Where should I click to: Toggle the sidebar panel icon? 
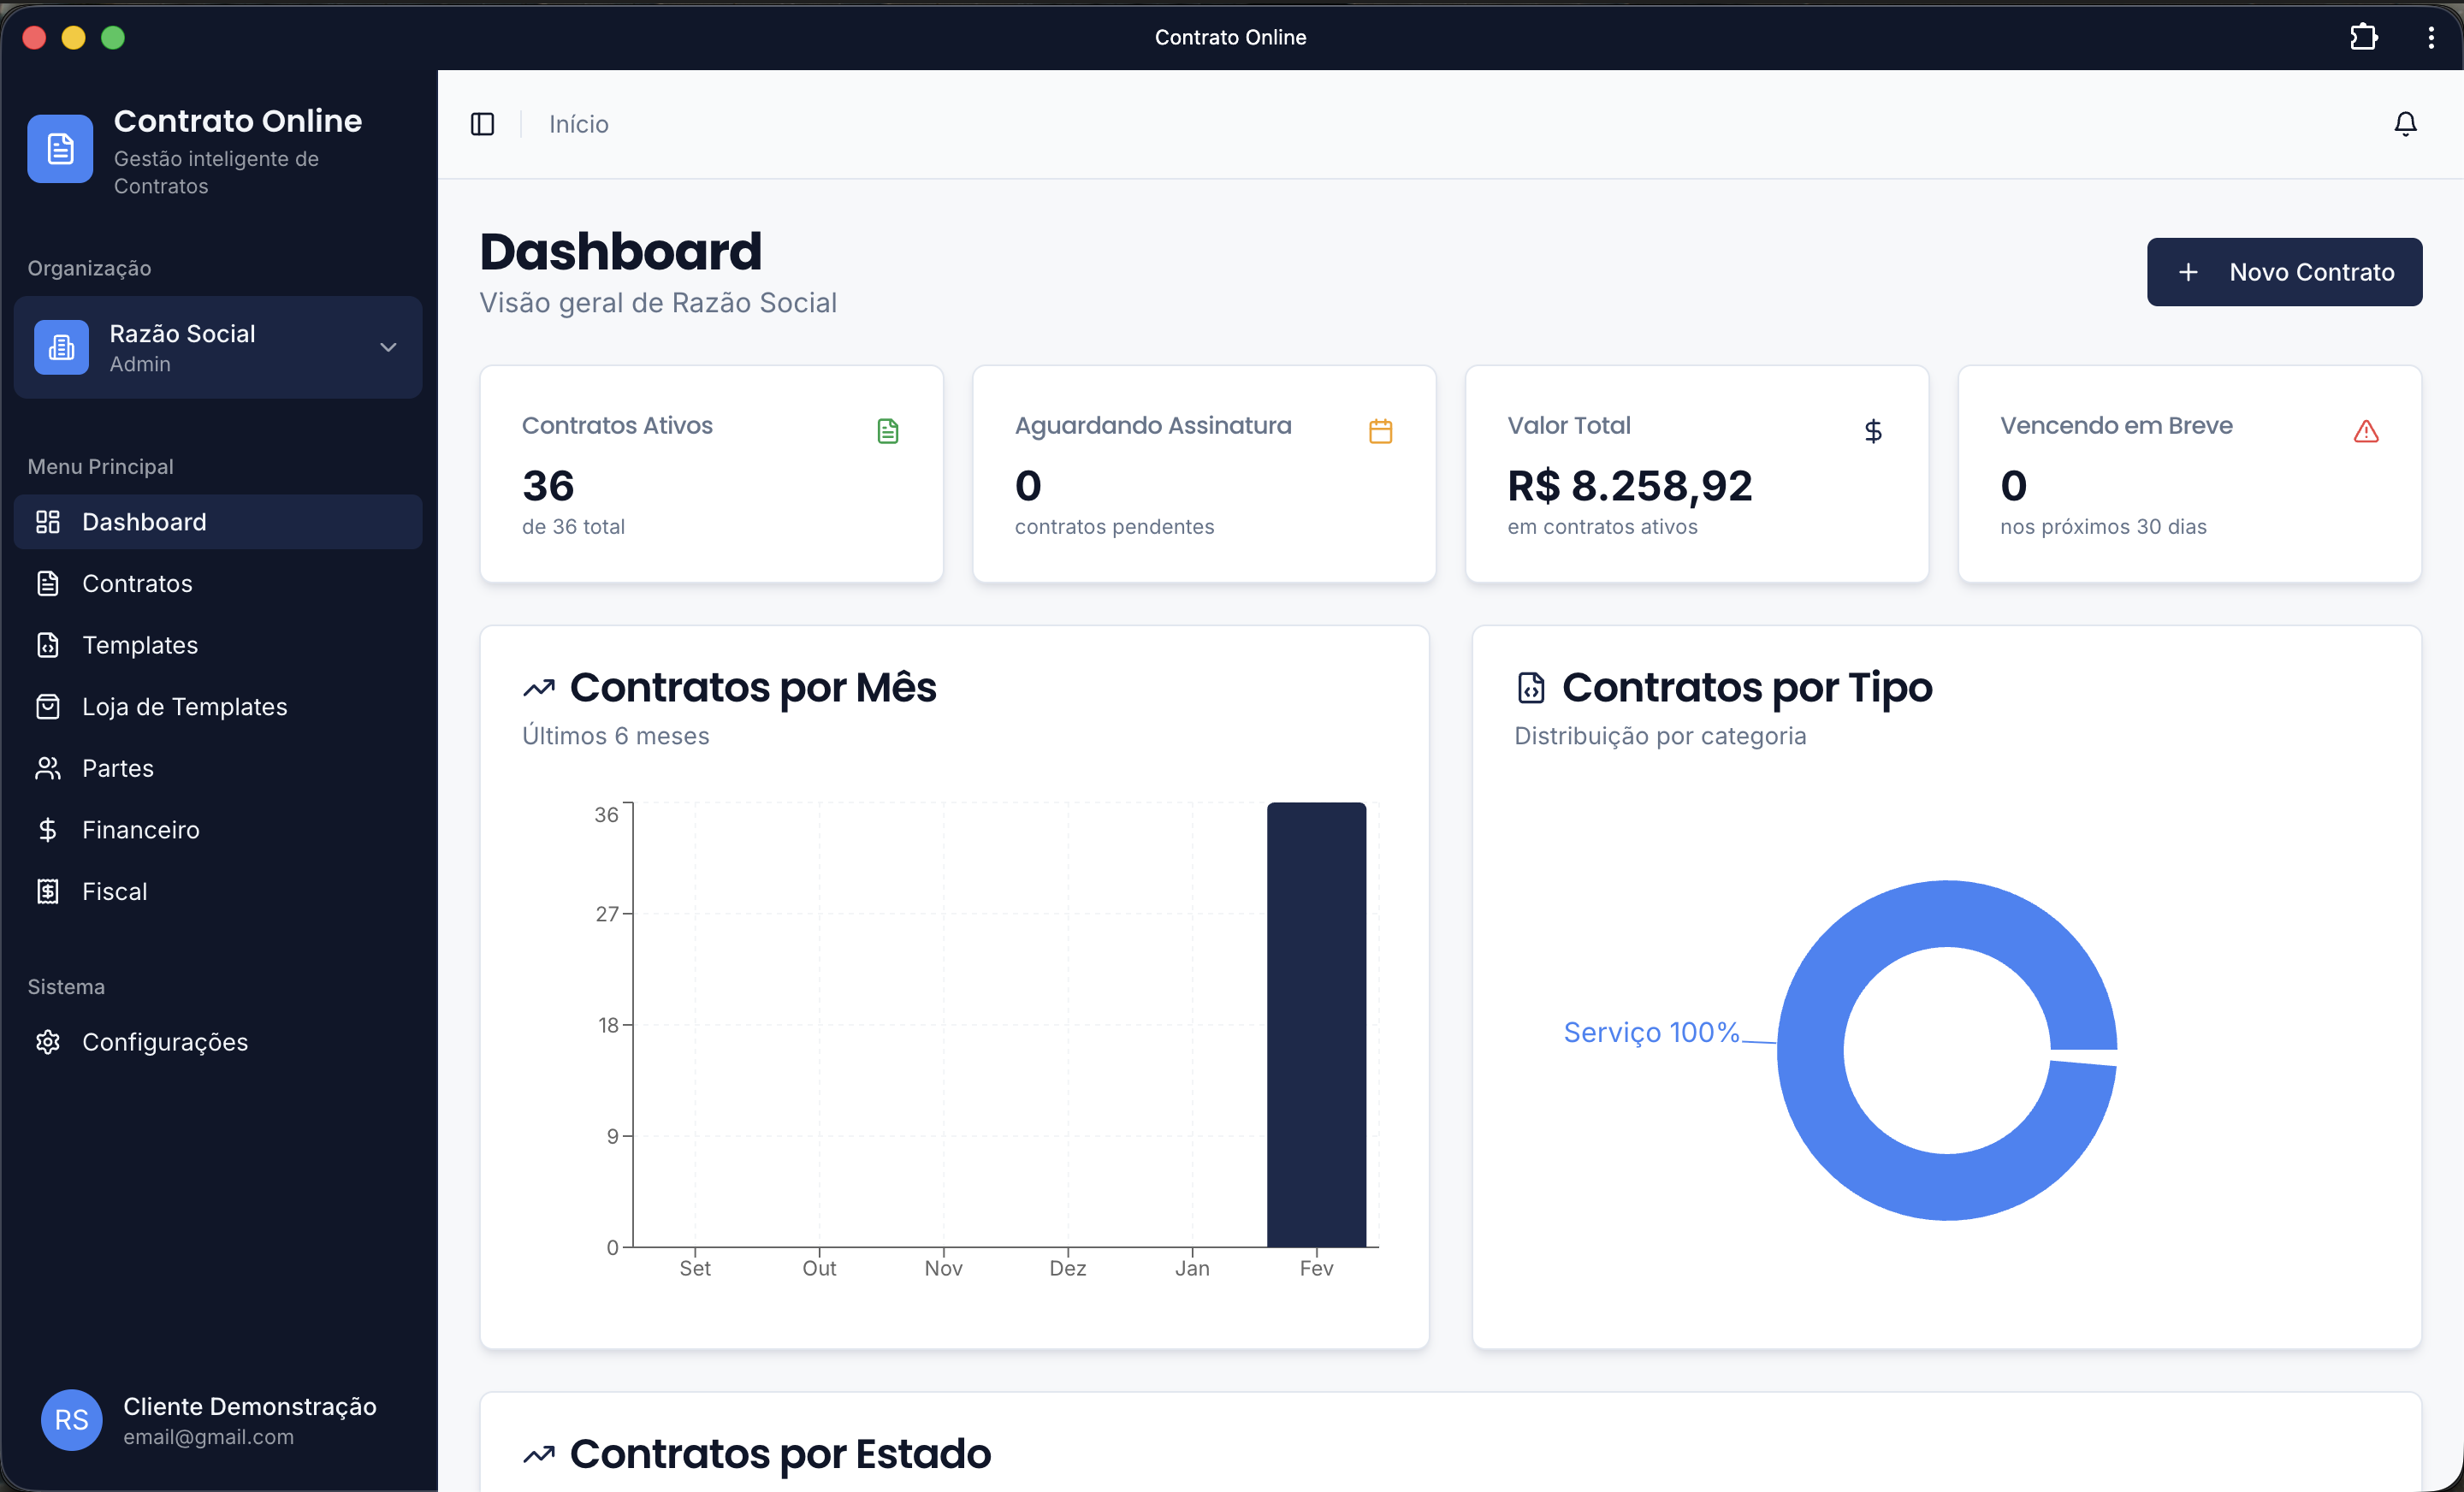coord(482,124)
